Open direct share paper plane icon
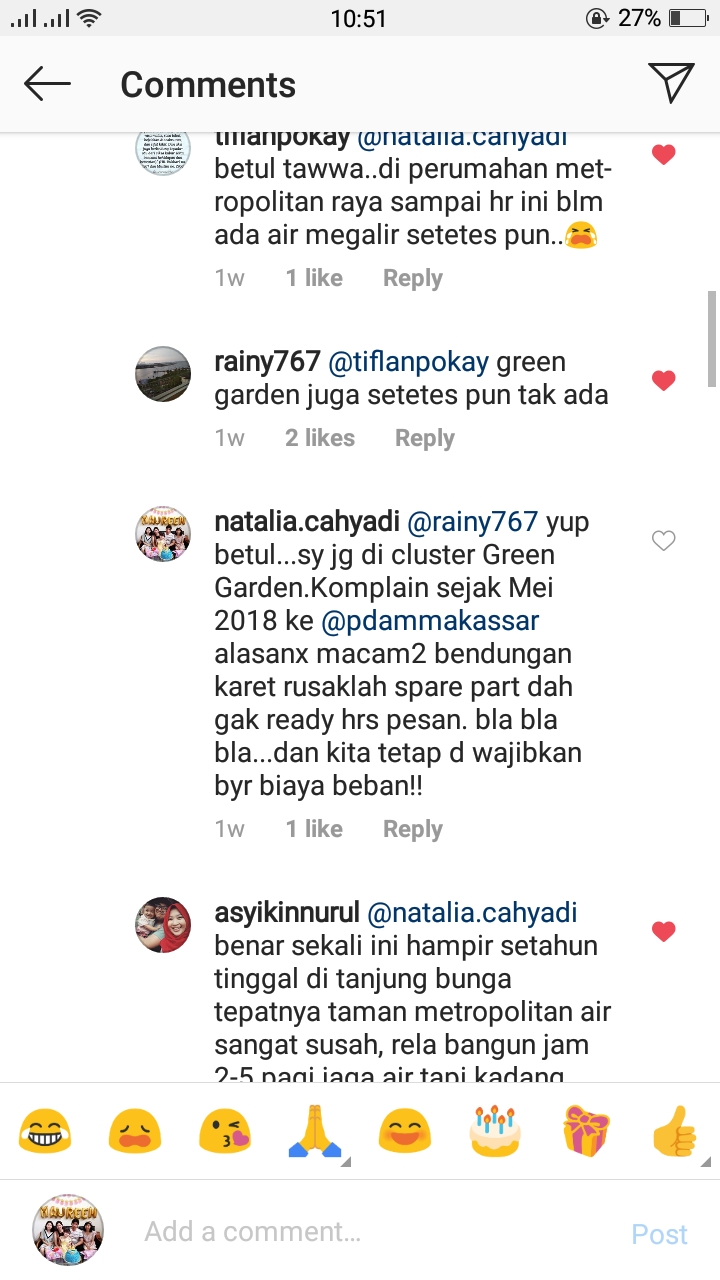 pyautogui.click(x=671, y=83)
